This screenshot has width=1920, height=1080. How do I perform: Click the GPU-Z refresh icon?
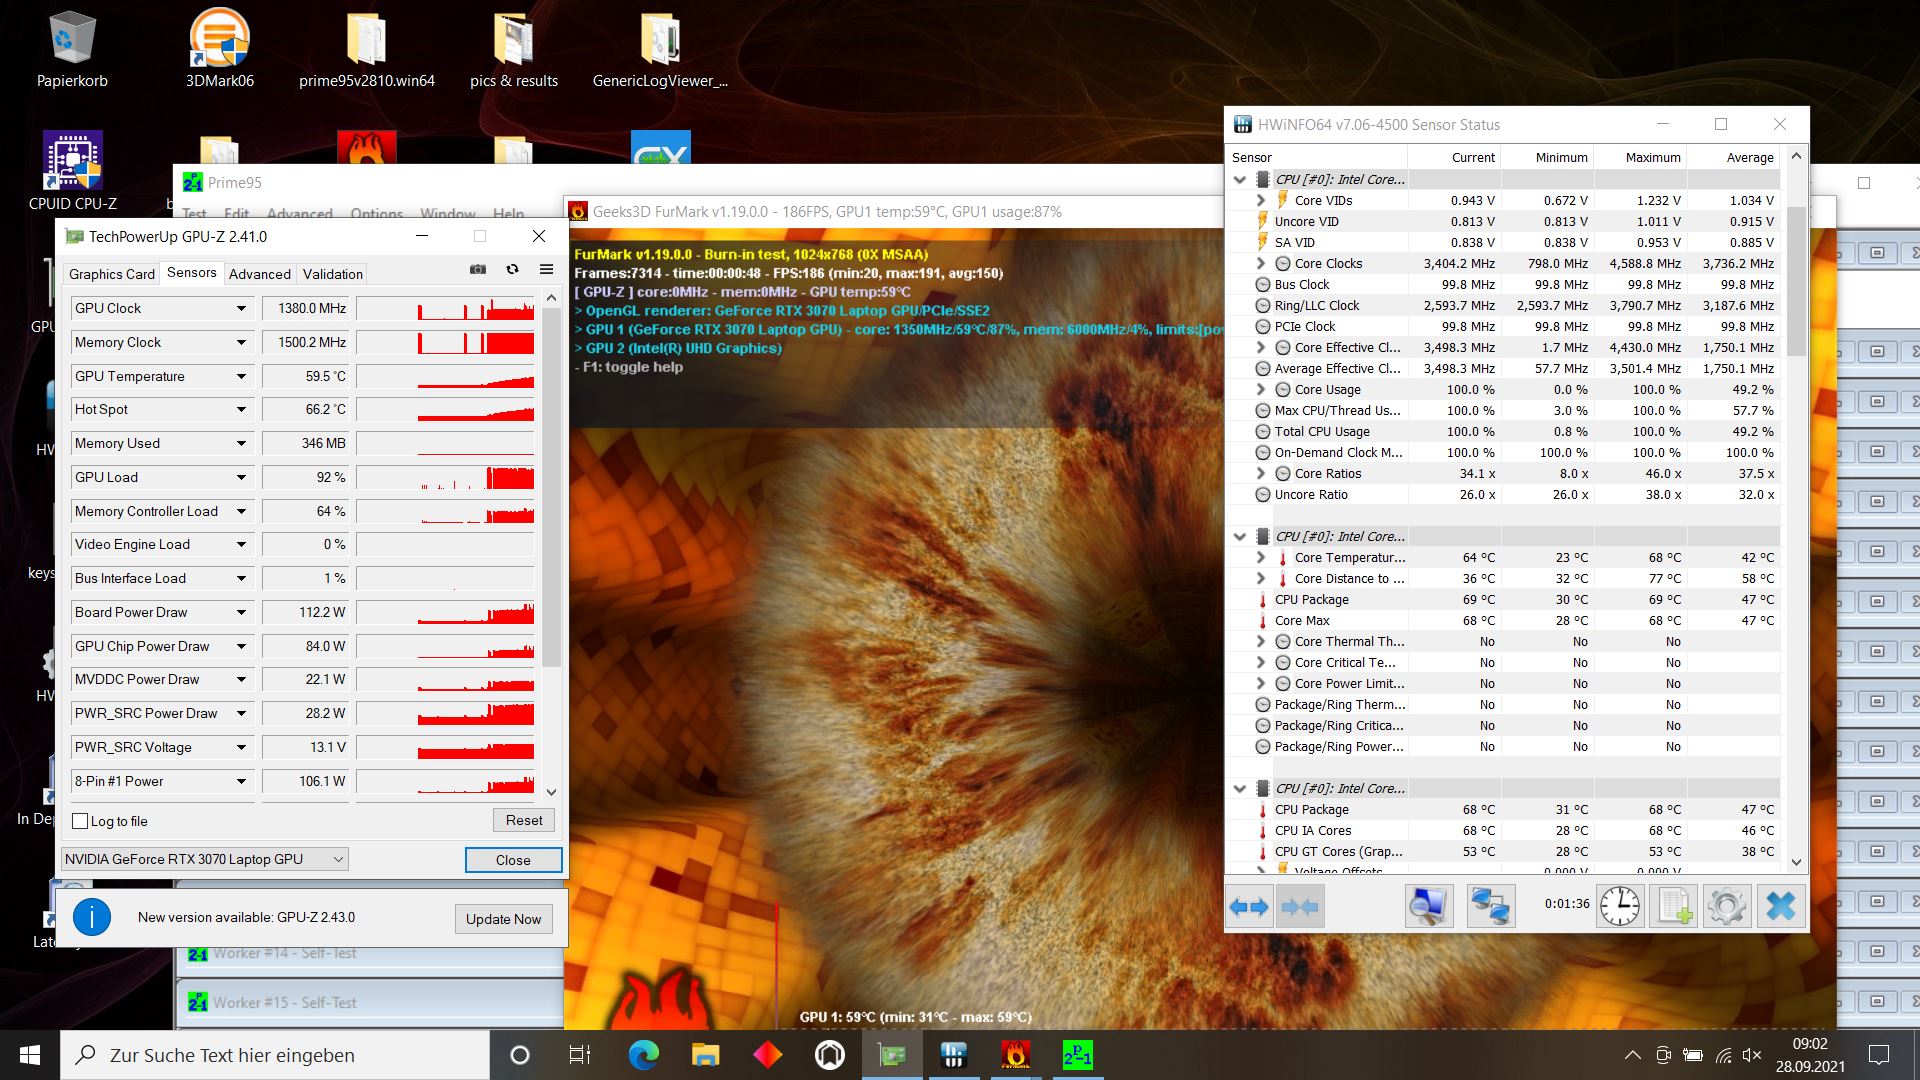(512, 270)
